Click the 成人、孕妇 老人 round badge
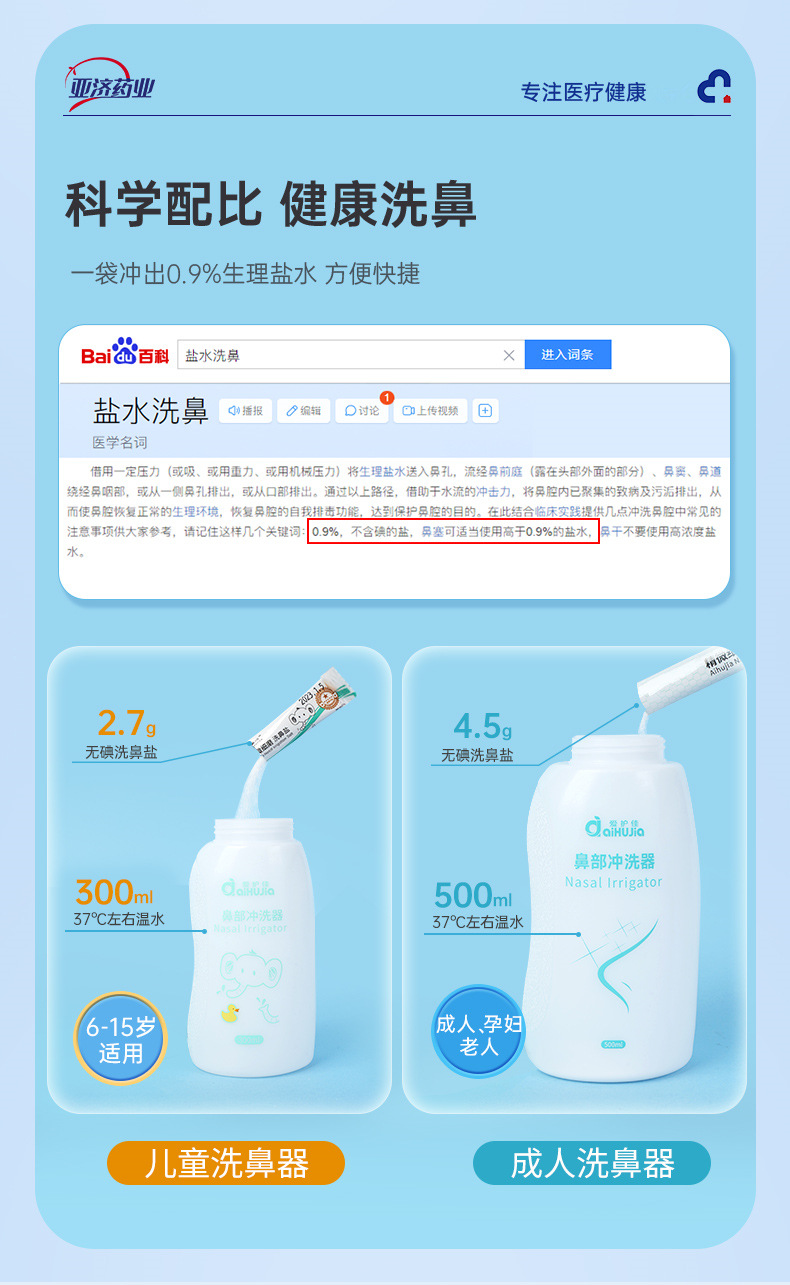The image size is (790, 1285). click(479, 1033)
